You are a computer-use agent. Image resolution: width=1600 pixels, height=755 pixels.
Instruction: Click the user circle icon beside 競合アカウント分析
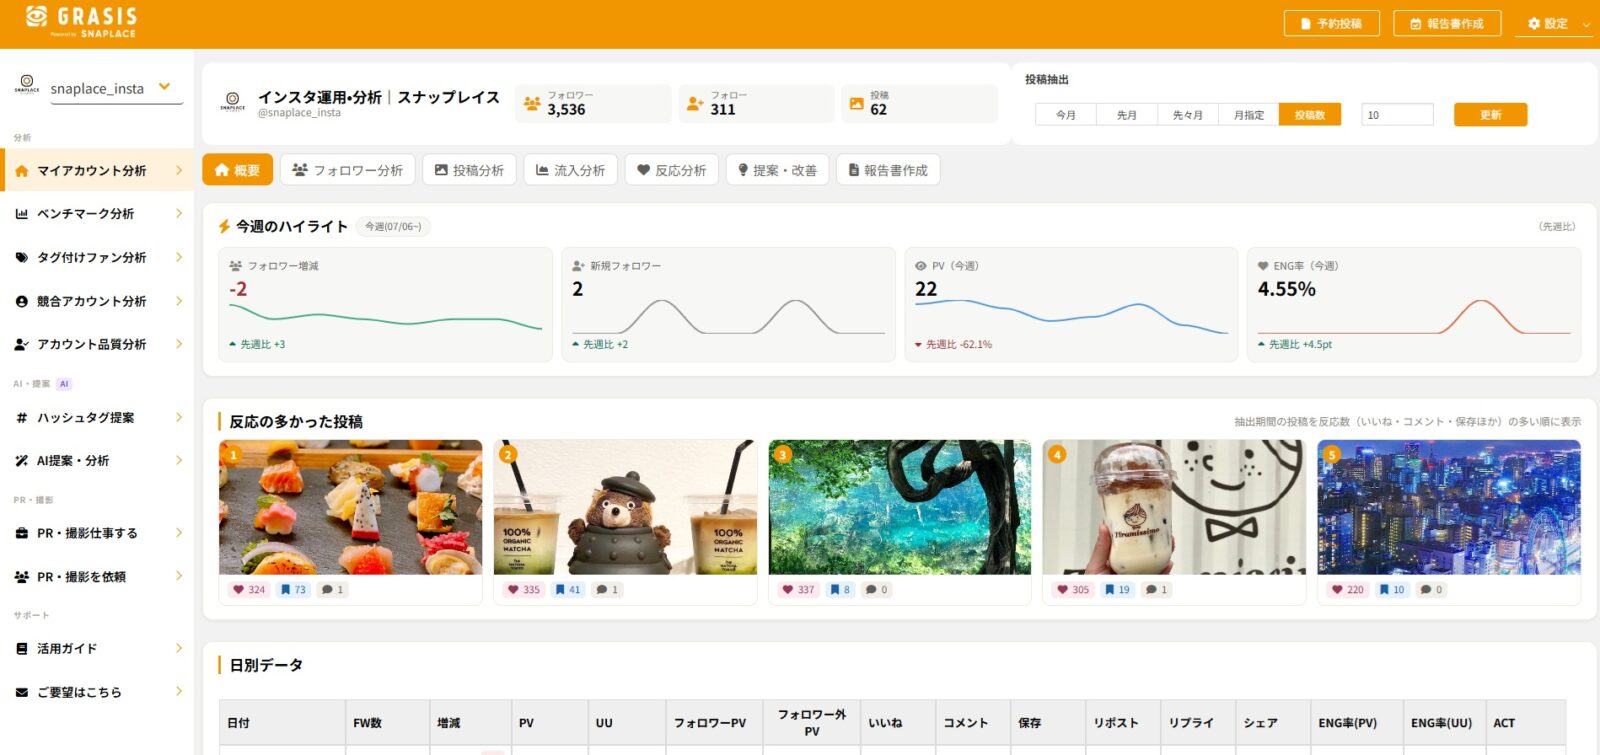[21, 301]
